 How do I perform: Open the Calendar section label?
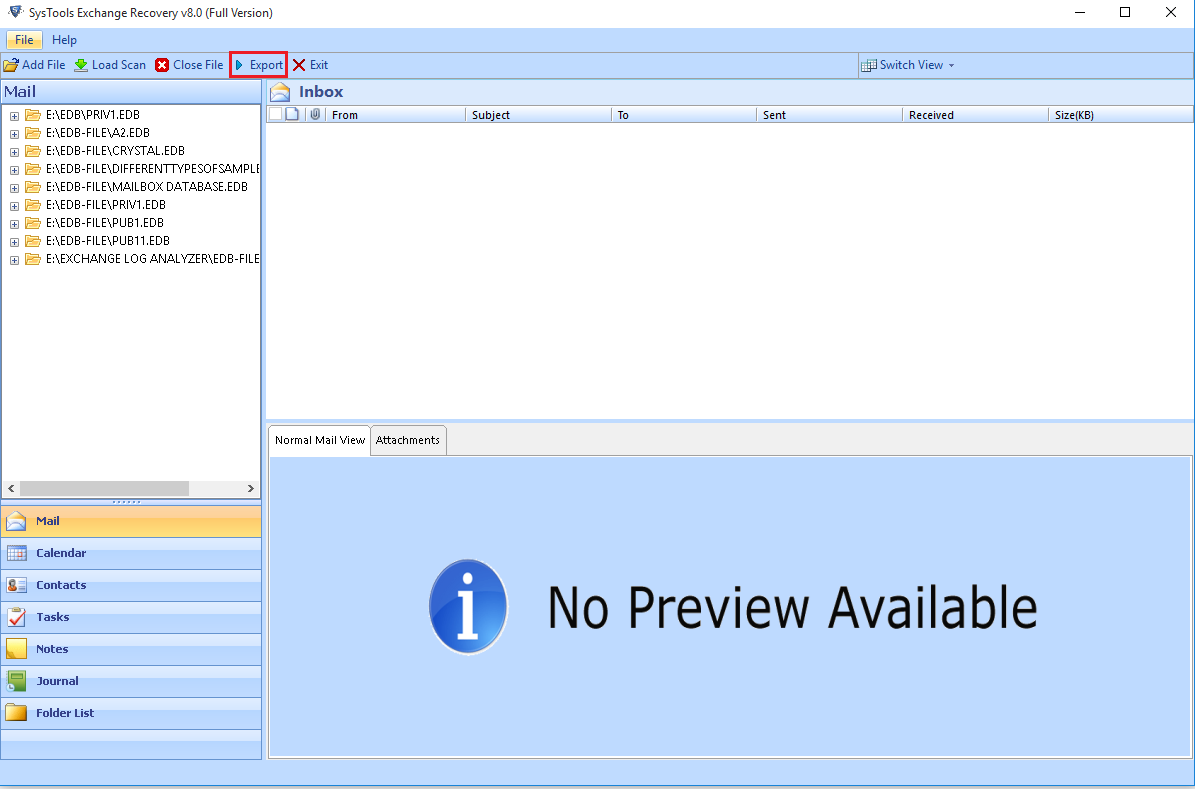pyautogui.click(x=61, y=553)
